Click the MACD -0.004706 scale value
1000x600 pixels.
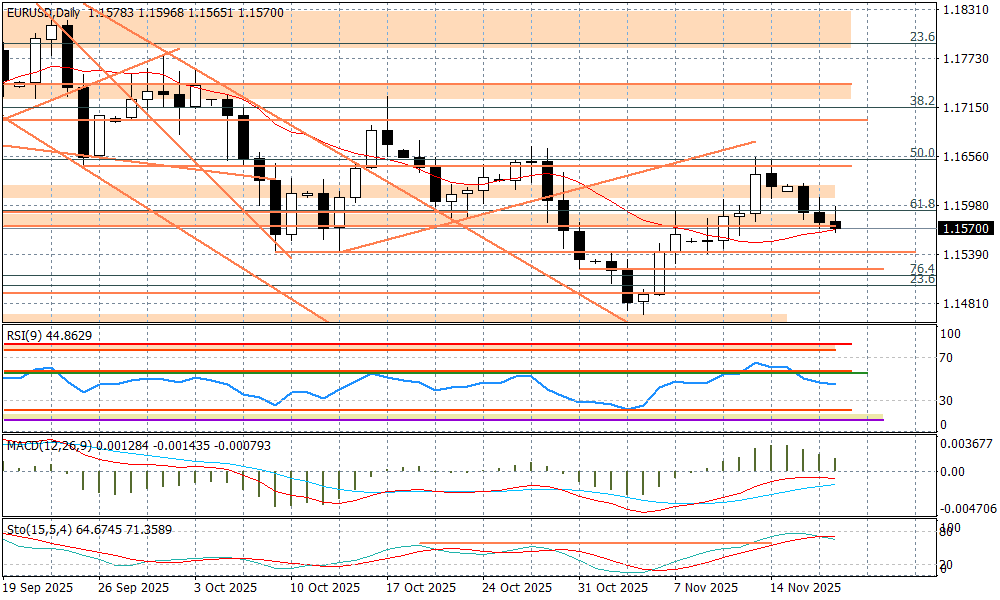[x=968, y=508]
